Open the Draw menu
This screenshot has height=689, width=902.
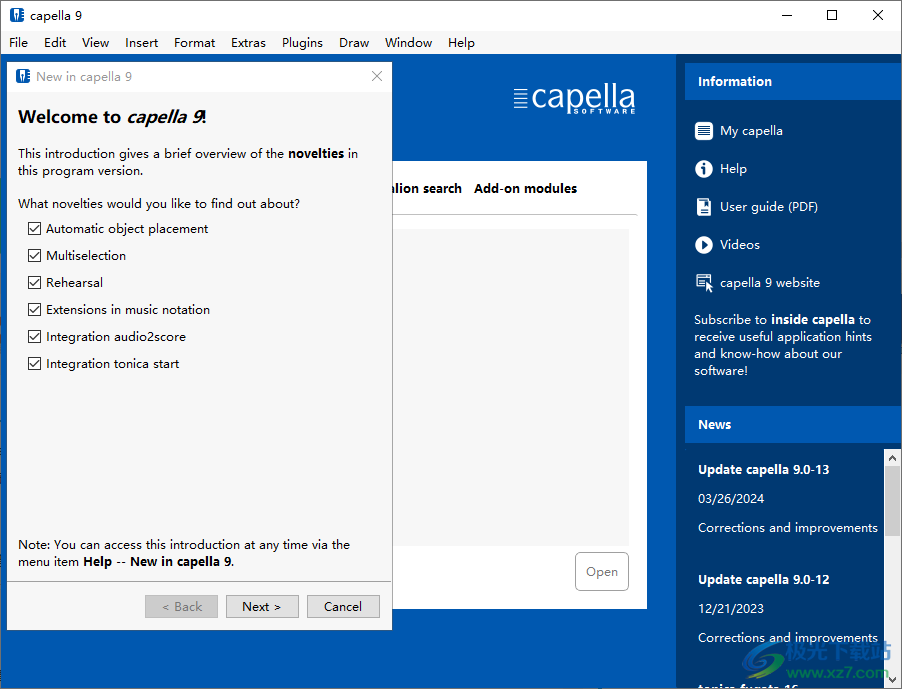tap(353, 42)
